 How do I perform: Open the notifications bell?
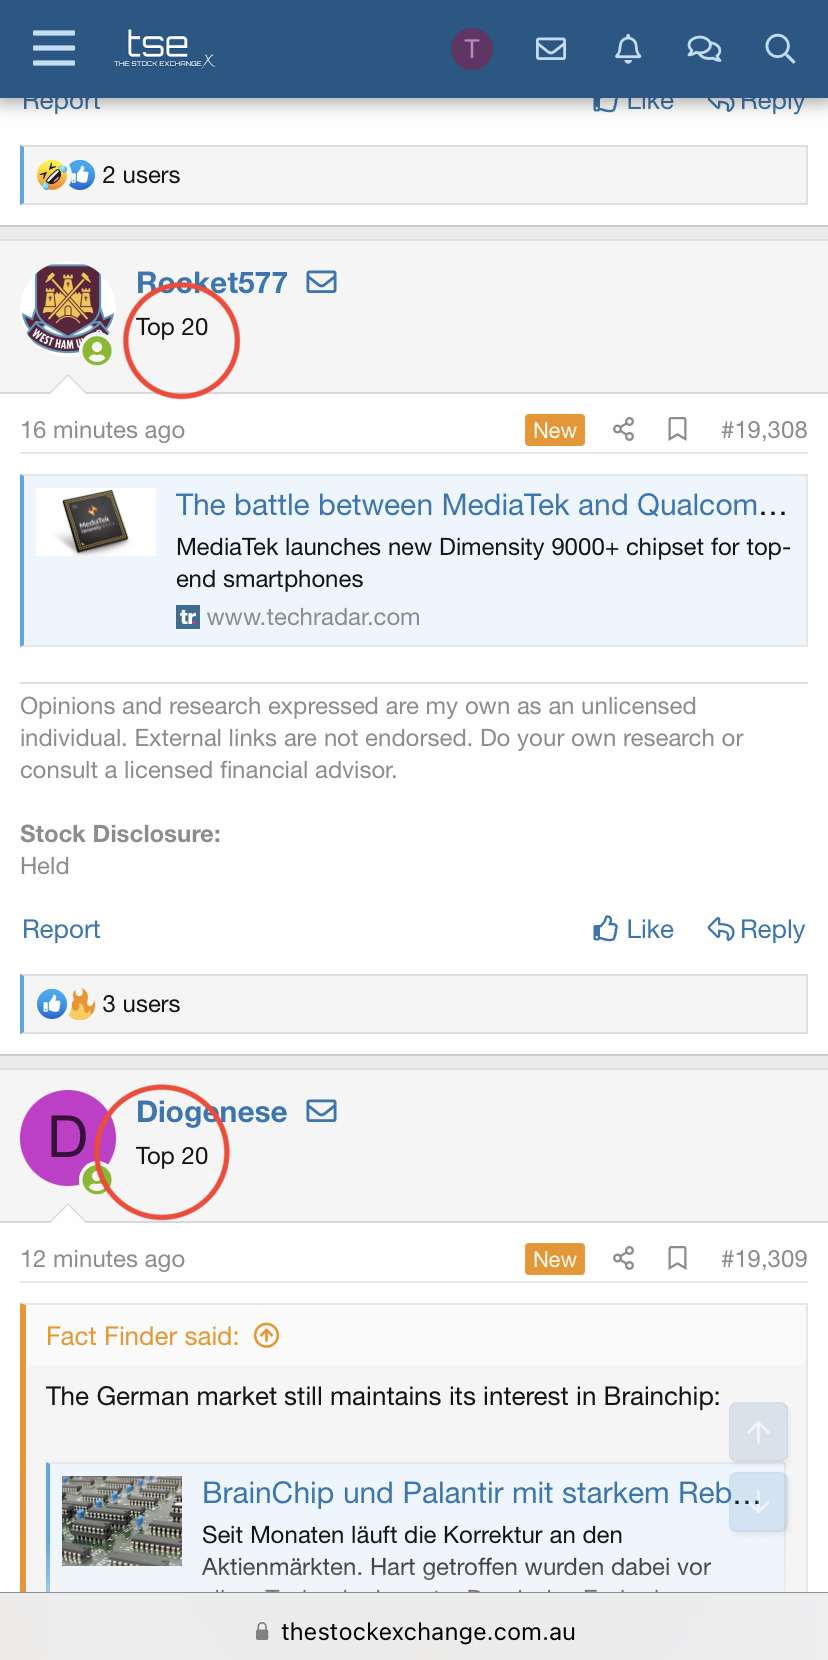click(x=628, y=48)
